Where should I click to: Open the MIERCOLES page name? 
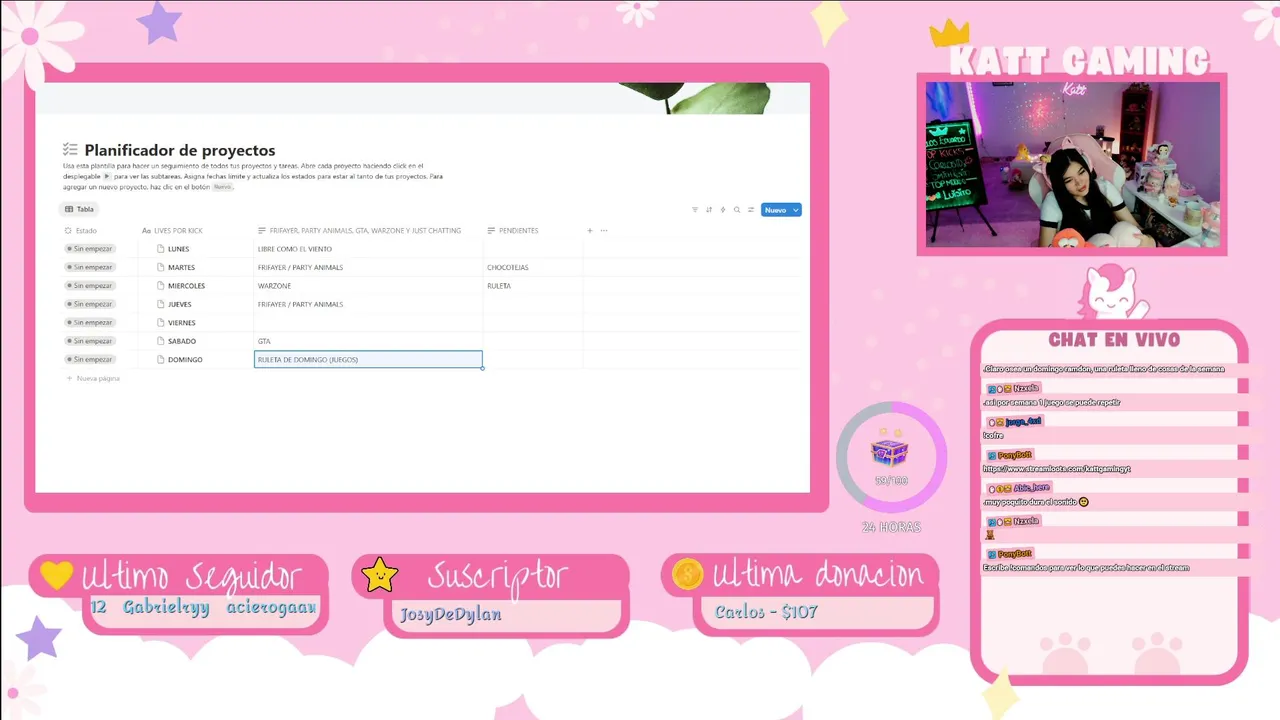[186, 286]
